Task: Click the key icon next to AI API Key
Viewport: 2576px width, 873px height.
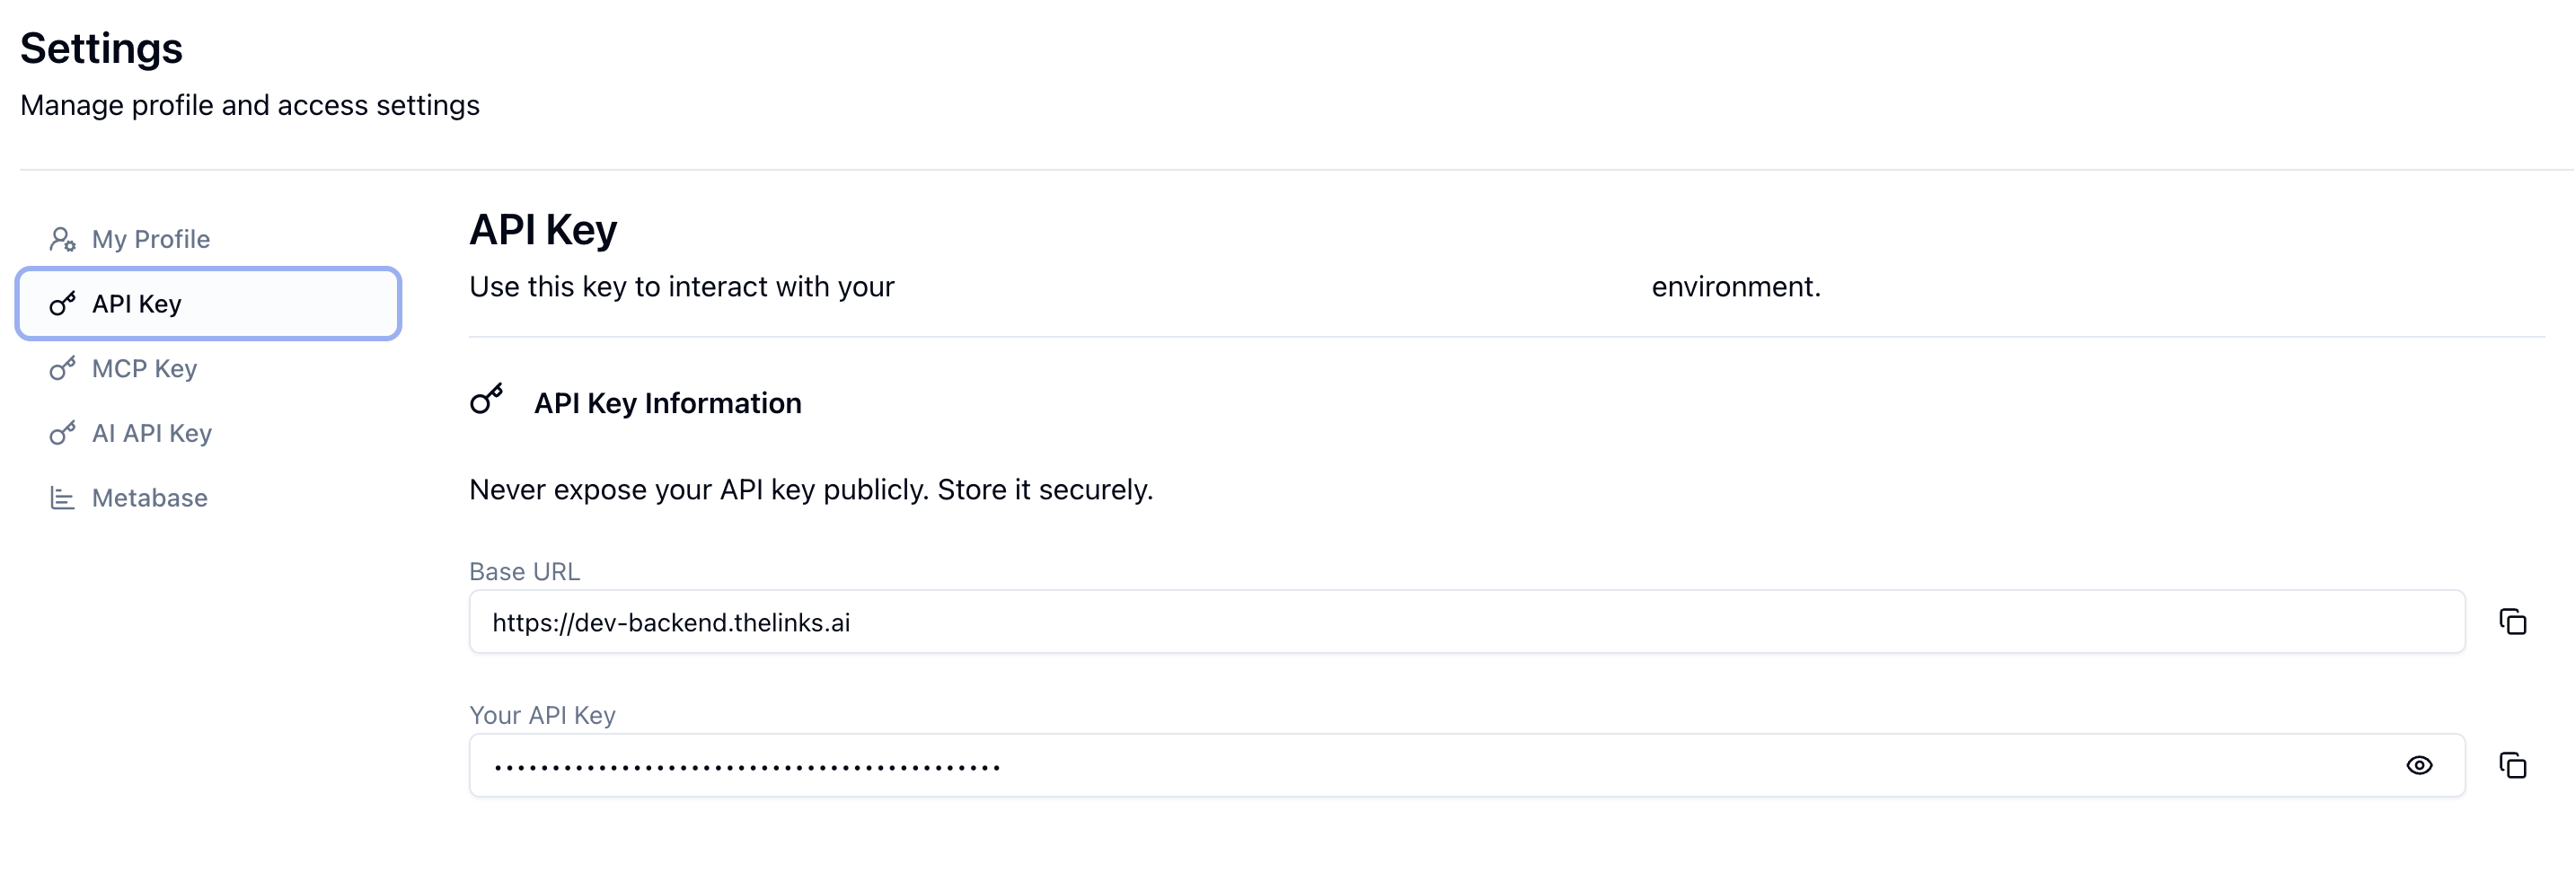Action: tap(62, 433)
